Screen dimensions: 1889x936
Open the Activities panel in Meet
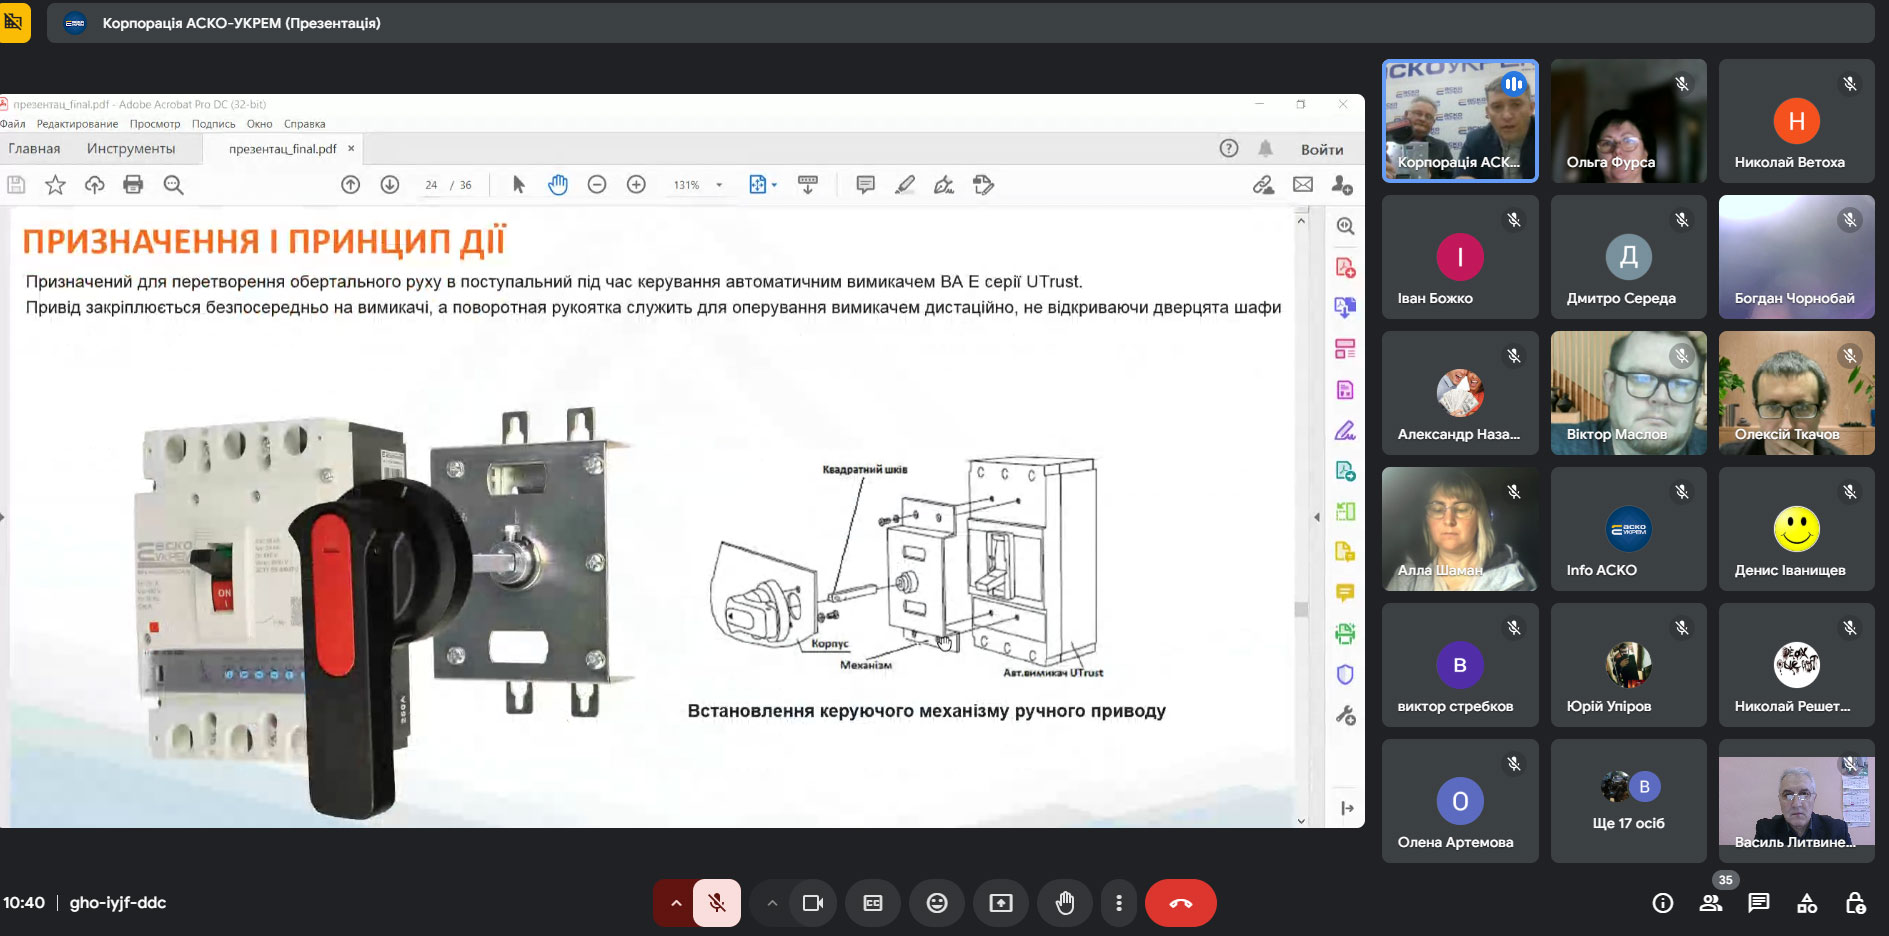coord(1807,903)
